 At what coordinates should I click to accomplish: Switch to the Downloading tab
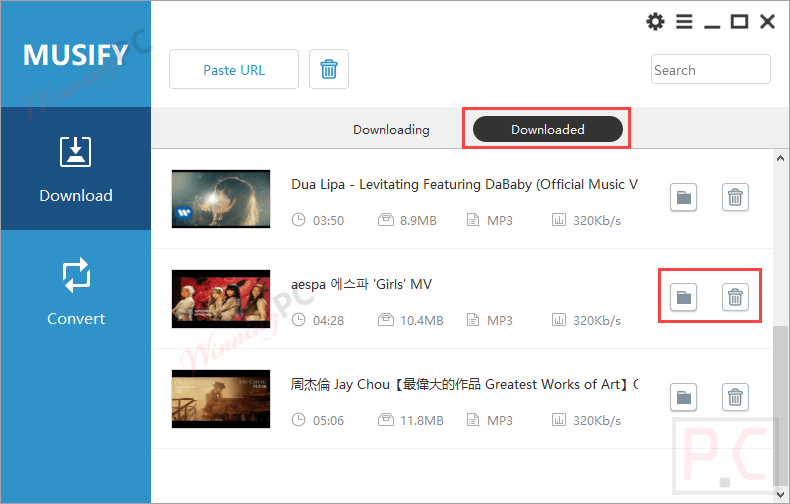(x=391, y=130)
